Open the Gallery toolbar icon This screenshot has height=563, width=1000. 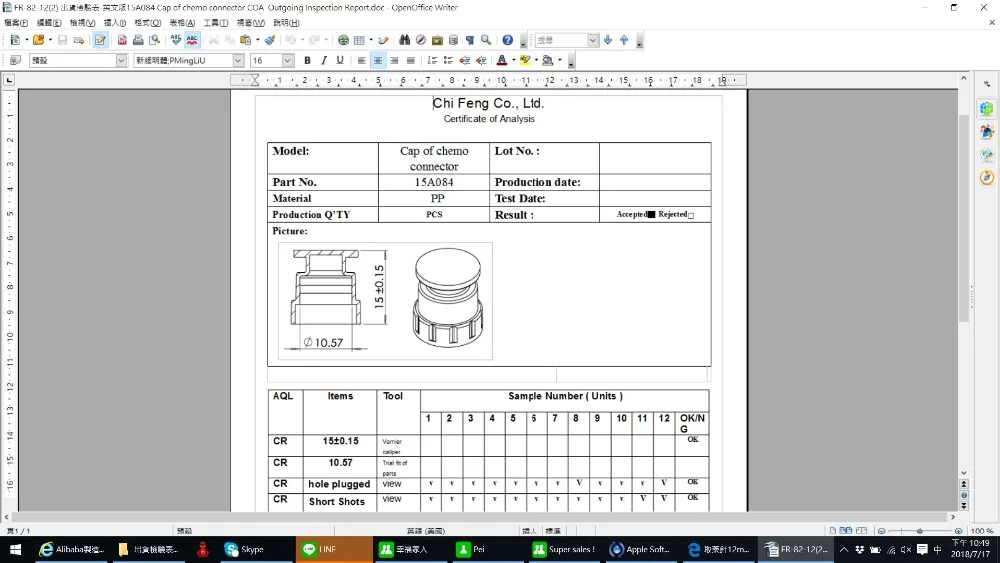click(x=437, y=40)
